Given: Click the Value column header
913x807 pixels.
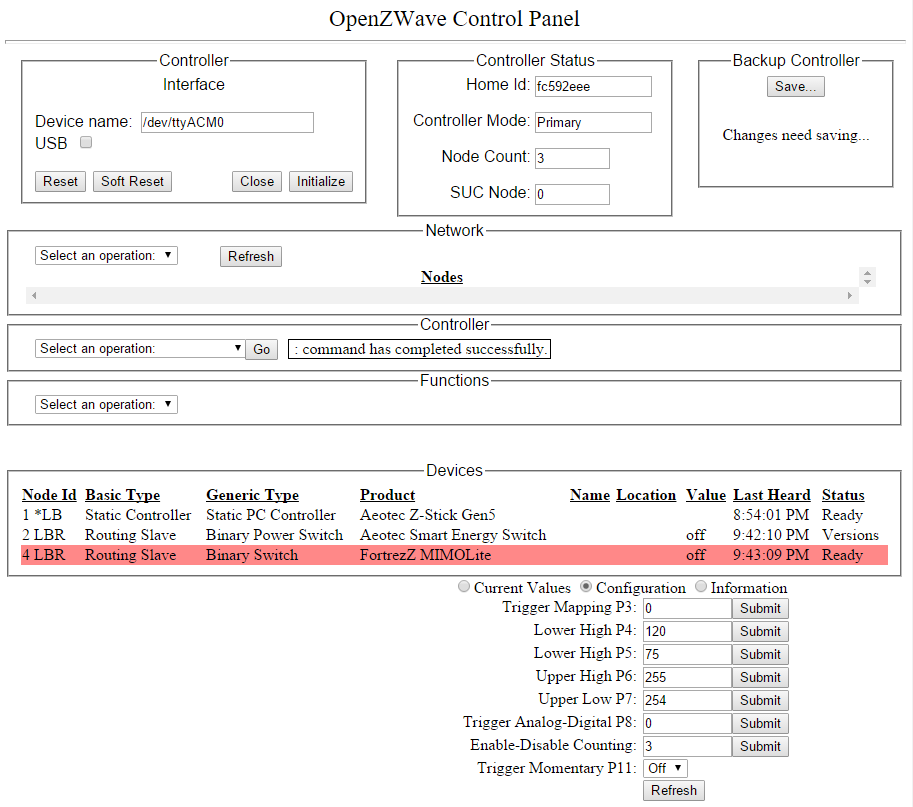Looking at the screenshot, I should click(x=706, y=495).
